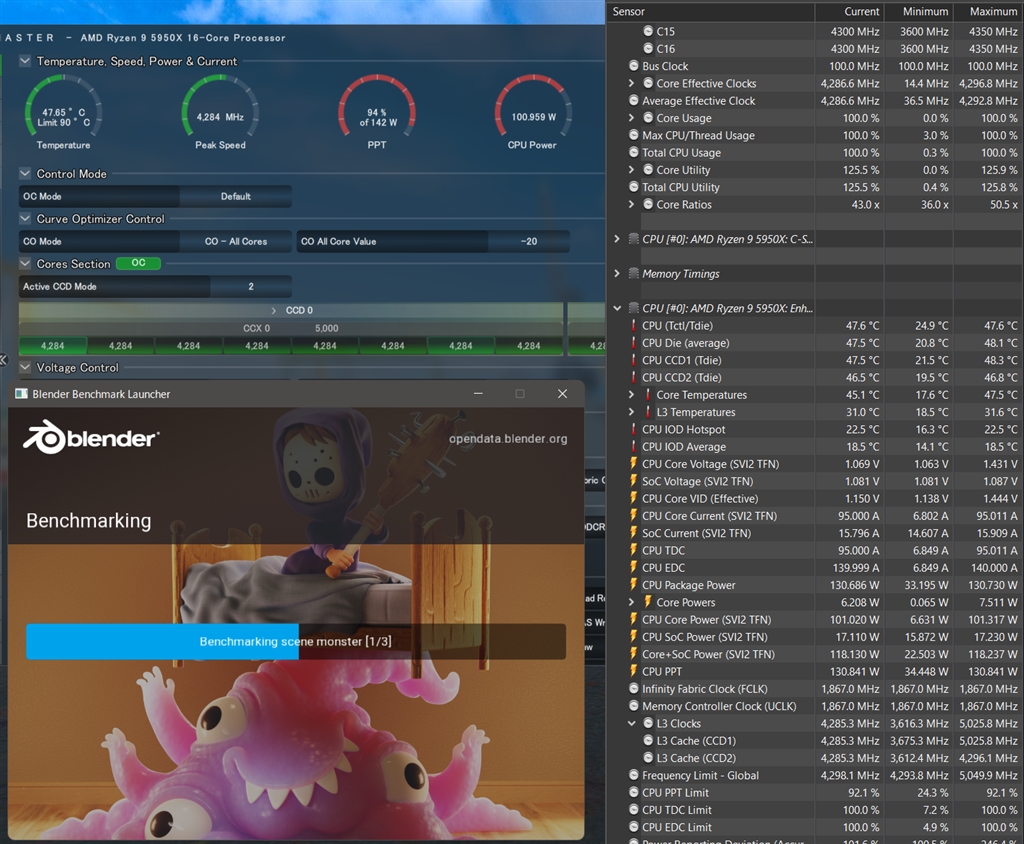Click the Total CPU Usage icon
Screen dimensions: 1024x844
pyautogui.click(x=633, y=152)
